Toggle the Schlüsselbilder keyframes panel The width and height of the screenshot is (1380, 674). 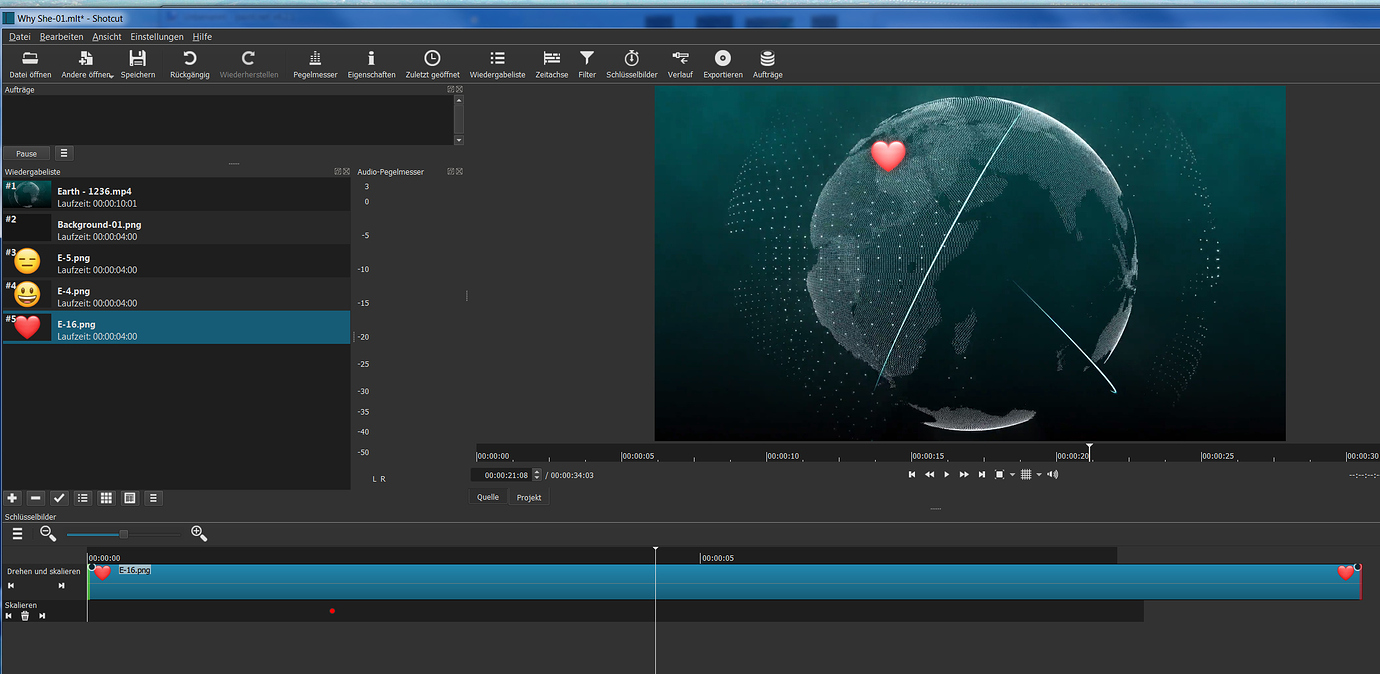632,65
